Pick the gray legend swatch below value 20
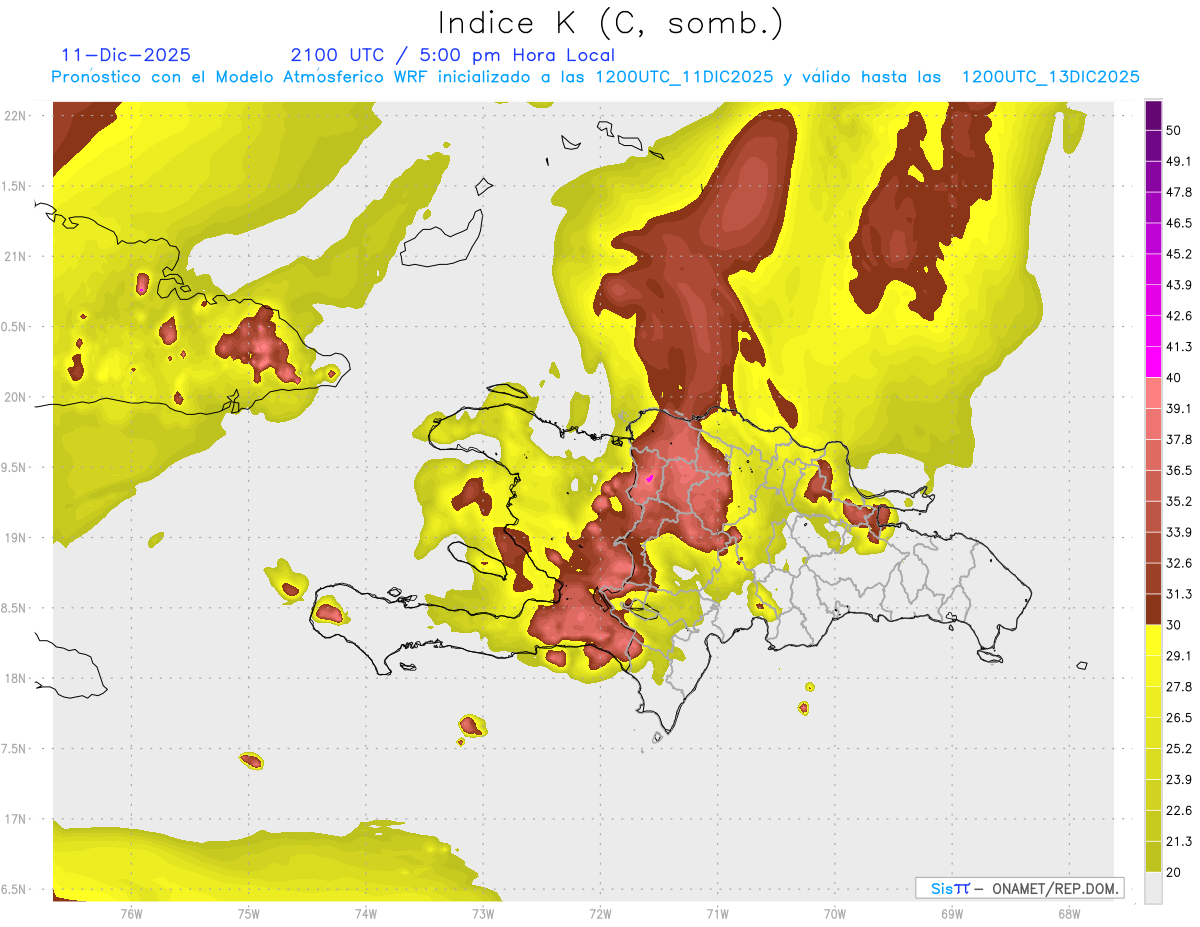The image size is (1200, 927). (1154, 887)
